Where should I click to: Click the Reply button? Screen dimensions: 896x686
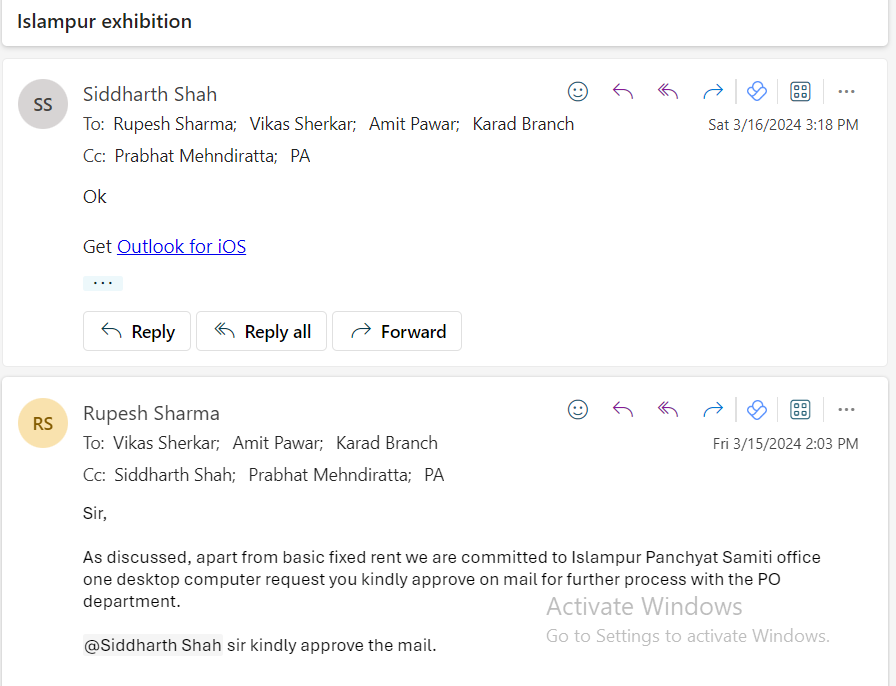pyautogui.click(x=137, y=331)
